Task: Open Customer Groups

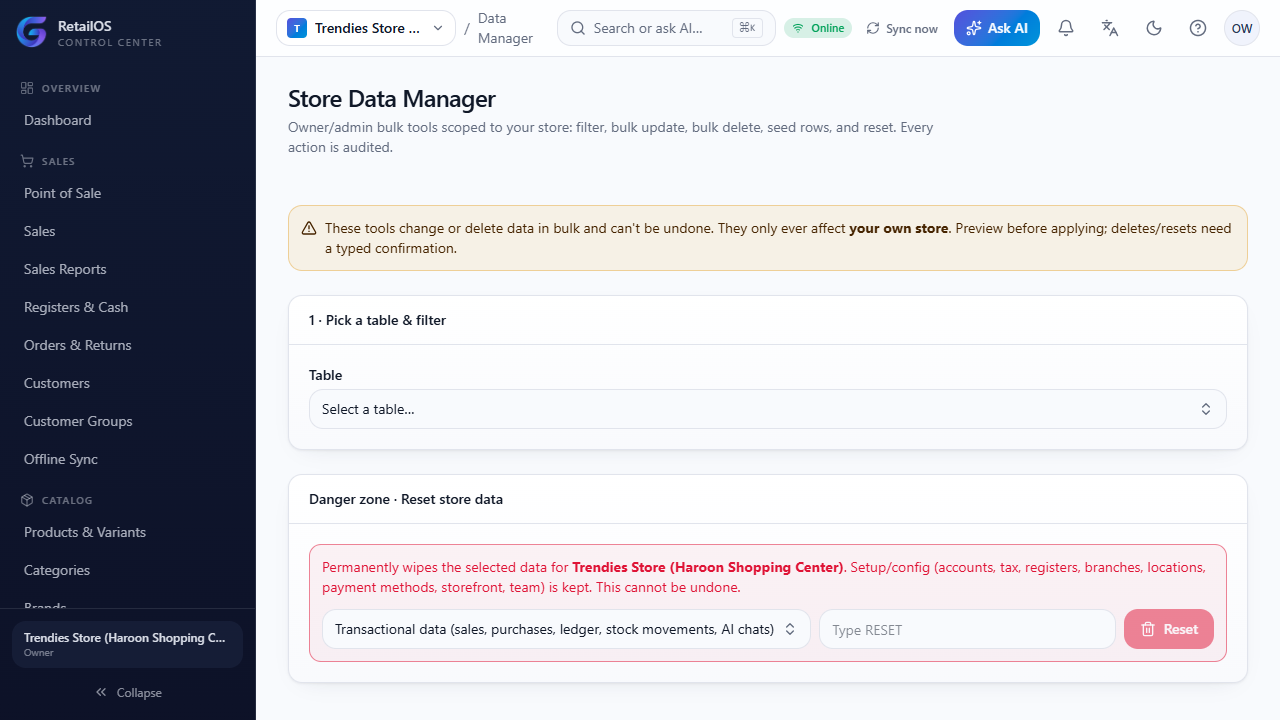Action: coord(128,421)
